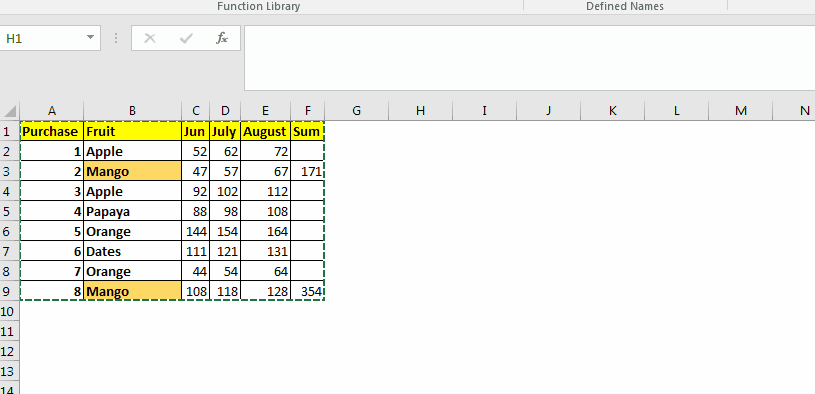
Task: Click the Jun header cell
Action: (196, 132)
